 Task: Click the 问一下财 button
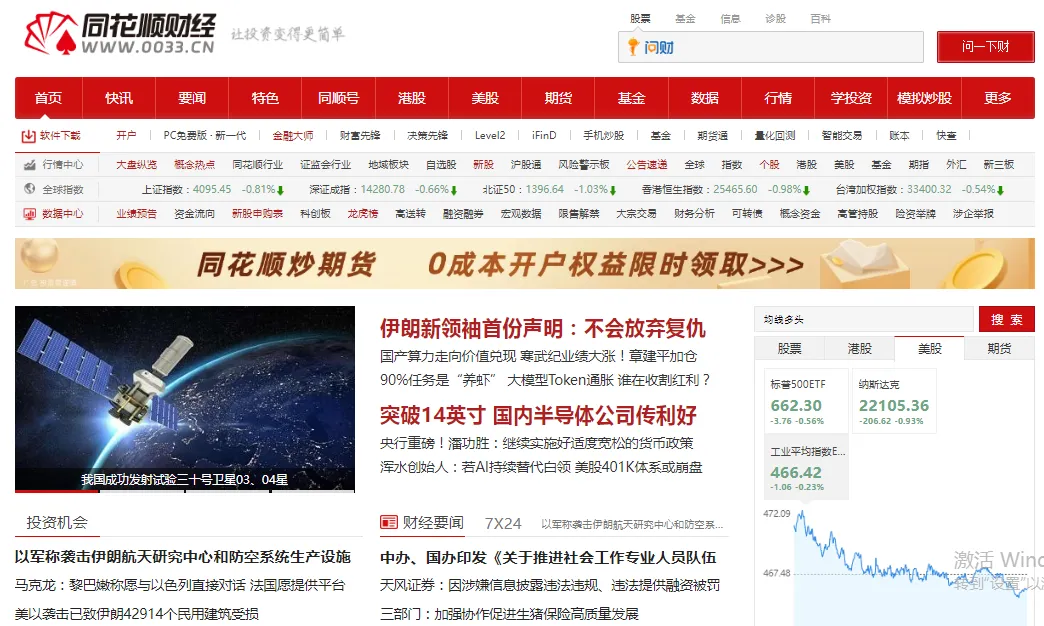coord(985,47)
